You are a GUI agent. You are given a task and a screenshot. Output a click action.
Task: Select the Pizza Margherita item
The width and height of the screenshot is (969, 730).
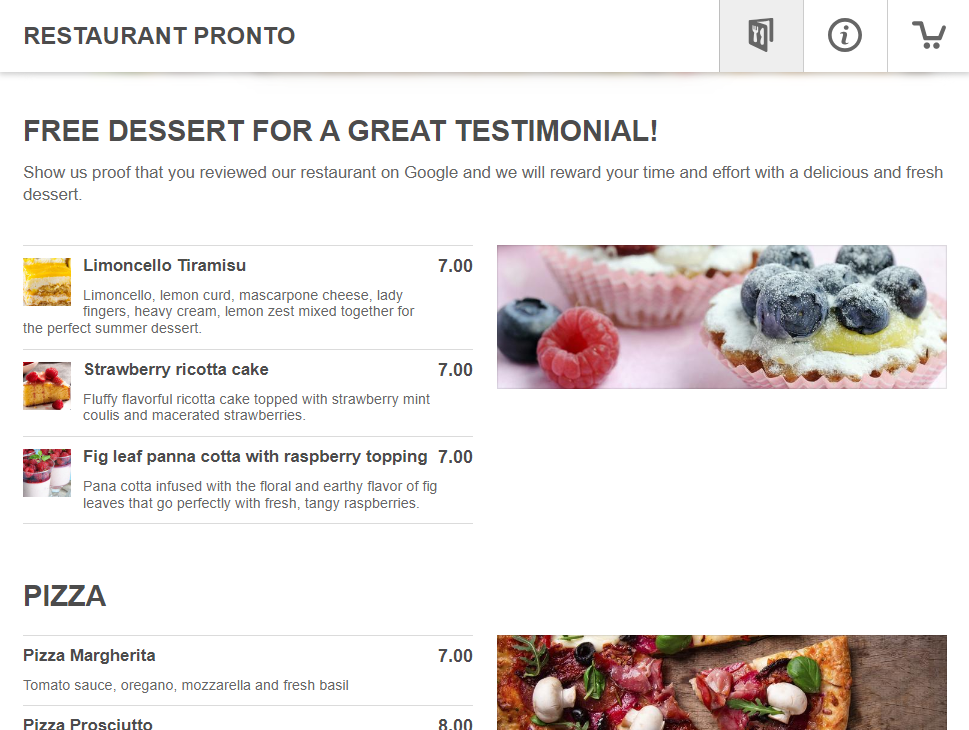pos(248,671)
